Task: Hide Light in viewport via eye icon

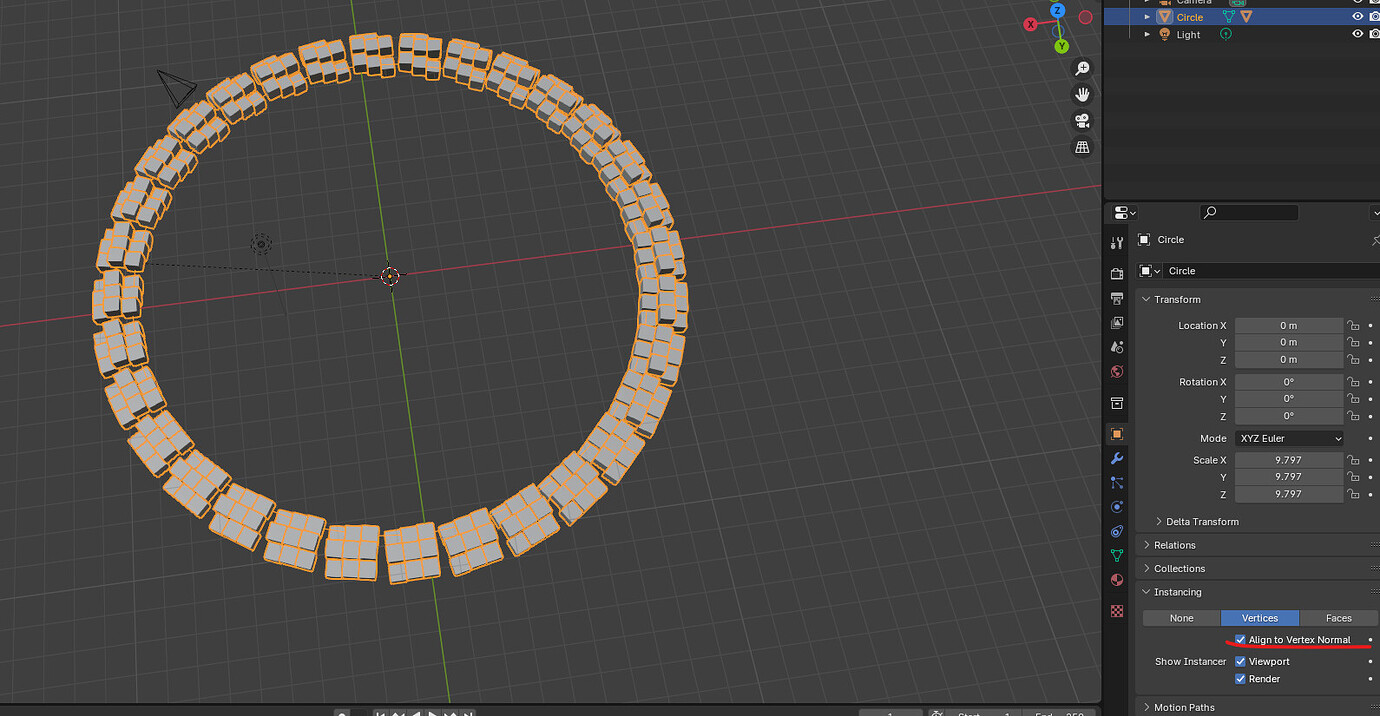Action: pyautogui.click(x=1357, y=34)
